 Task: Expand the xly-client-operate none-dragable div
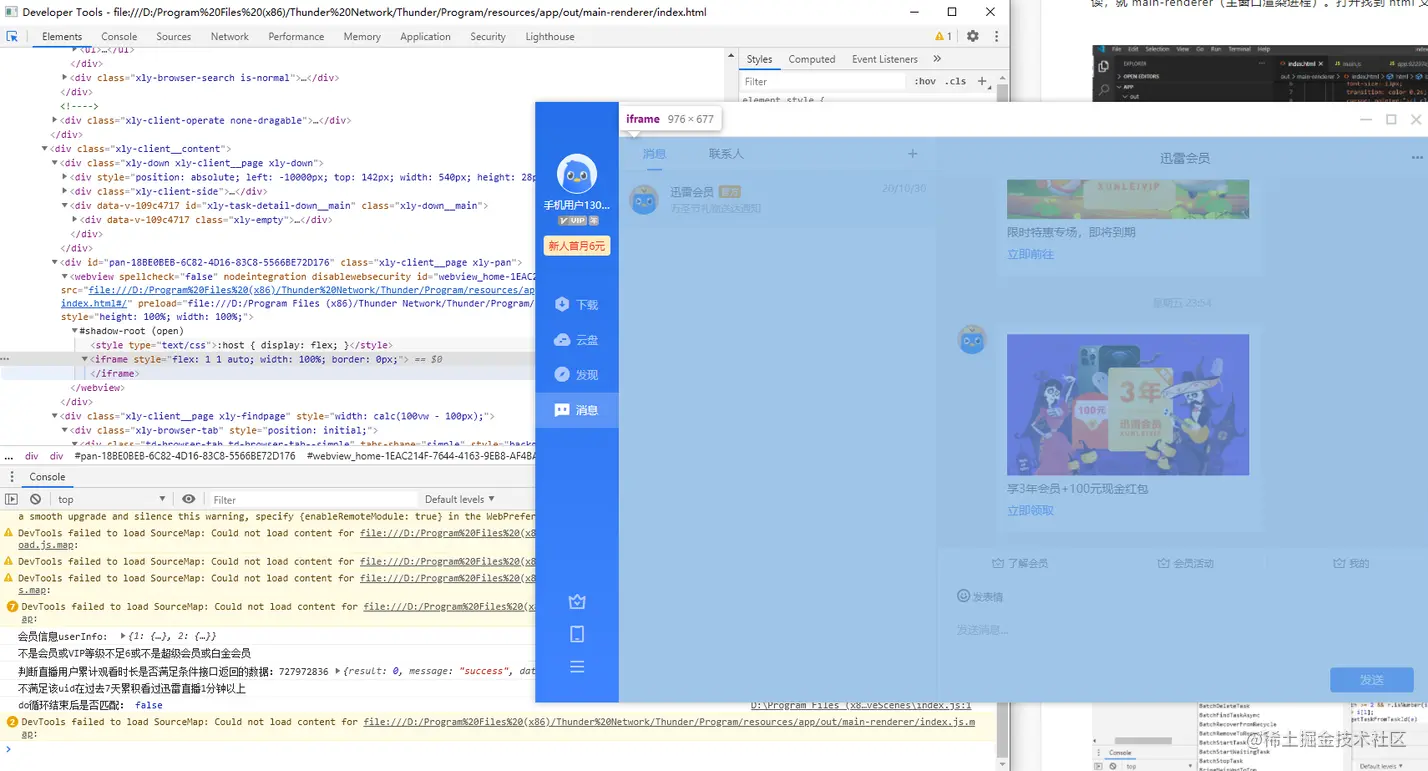pos(55,120)
